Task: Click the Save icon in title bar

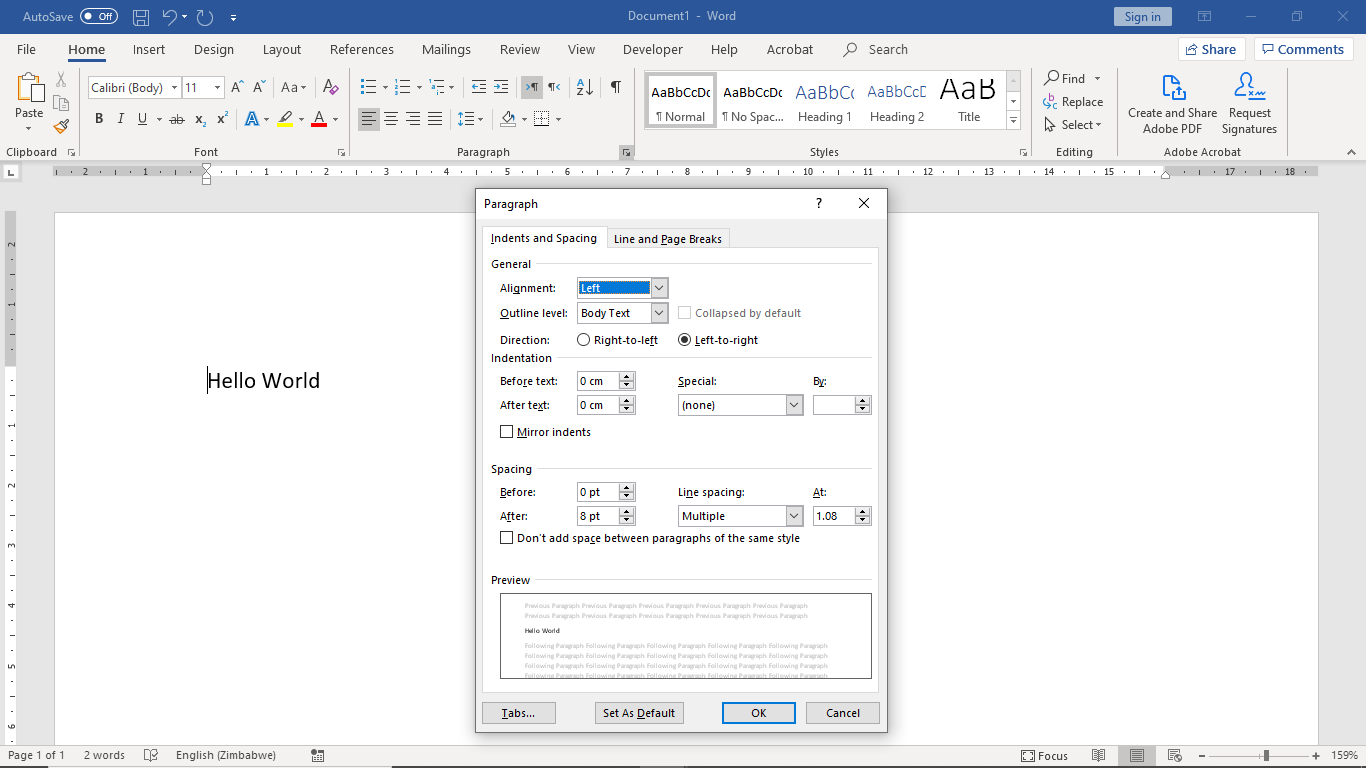Action: pos(141,17)
